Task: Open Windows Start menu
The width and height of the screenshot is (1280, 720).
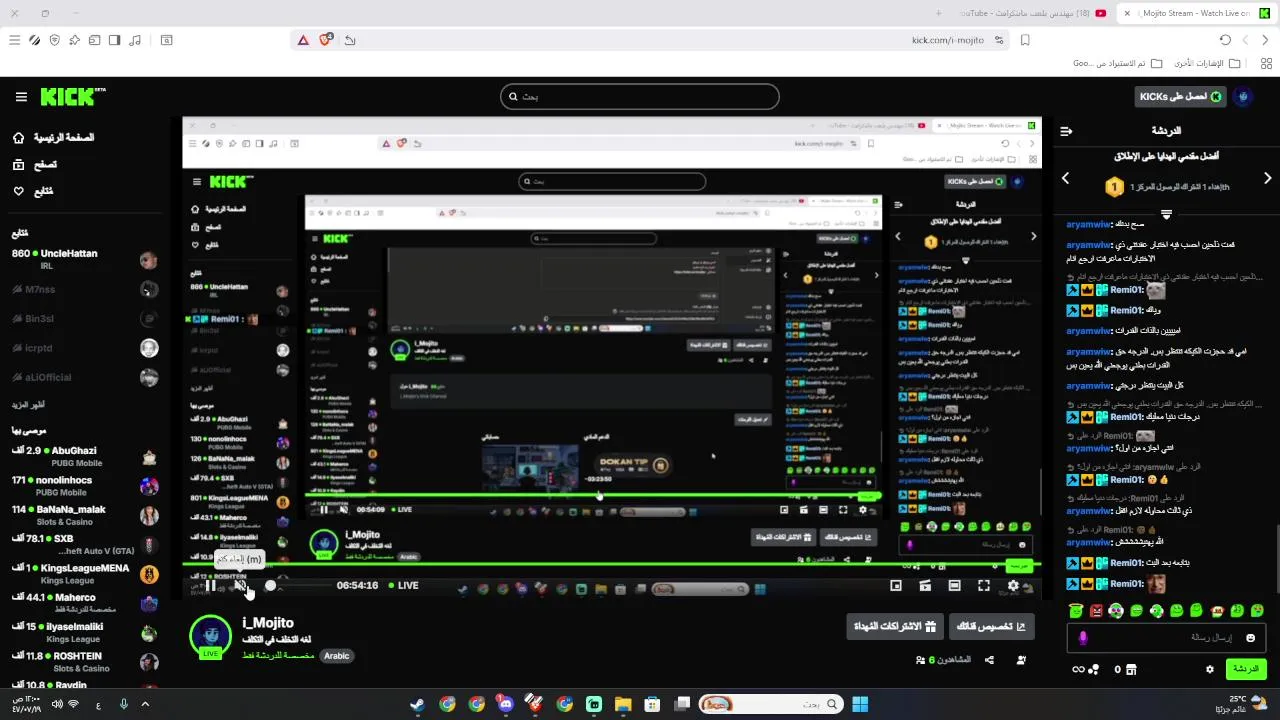Action: click(x=860, y=704)
